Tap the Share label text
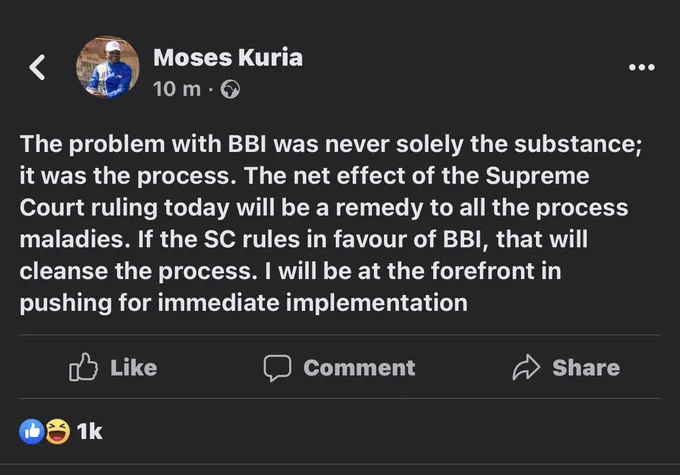The height and width of the screenshot is (475, 680). point(586,368)
